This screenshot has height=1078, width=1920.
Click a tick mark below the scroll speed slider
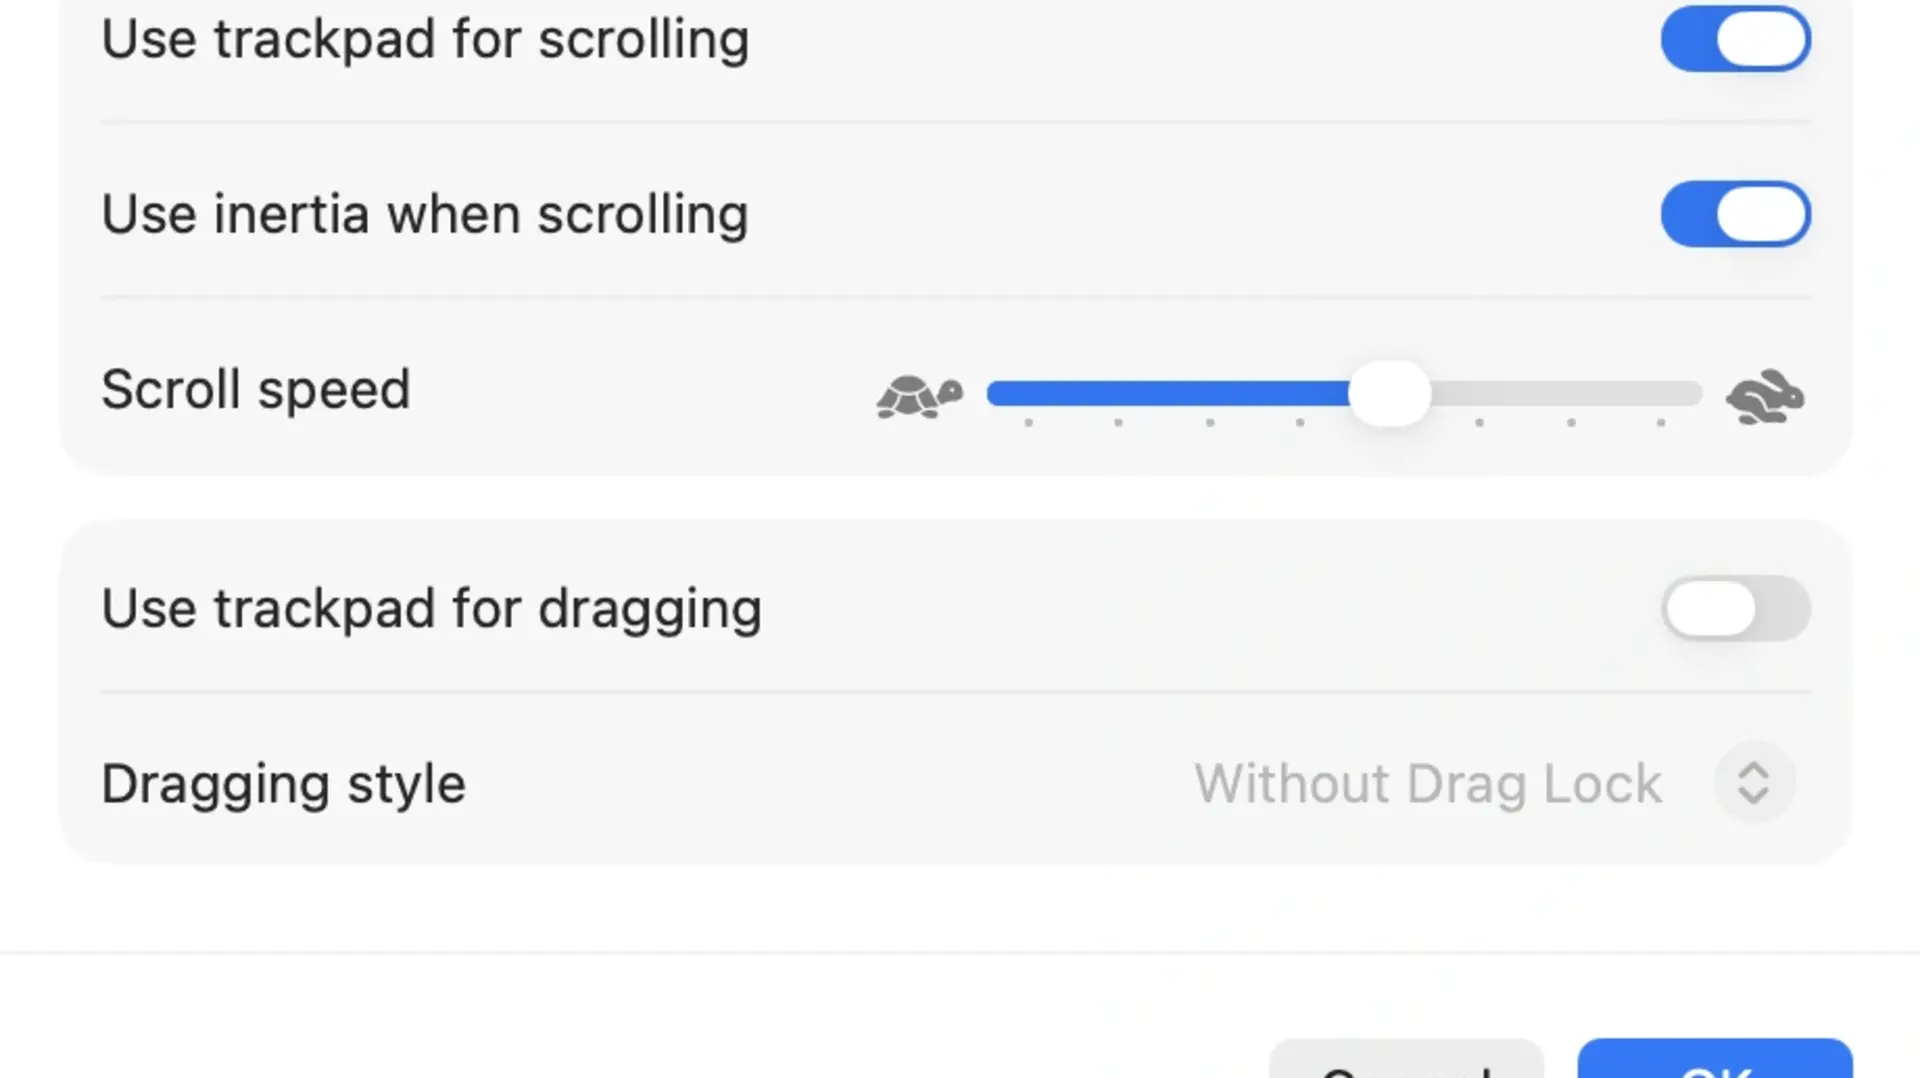(x=1118, y=424)
